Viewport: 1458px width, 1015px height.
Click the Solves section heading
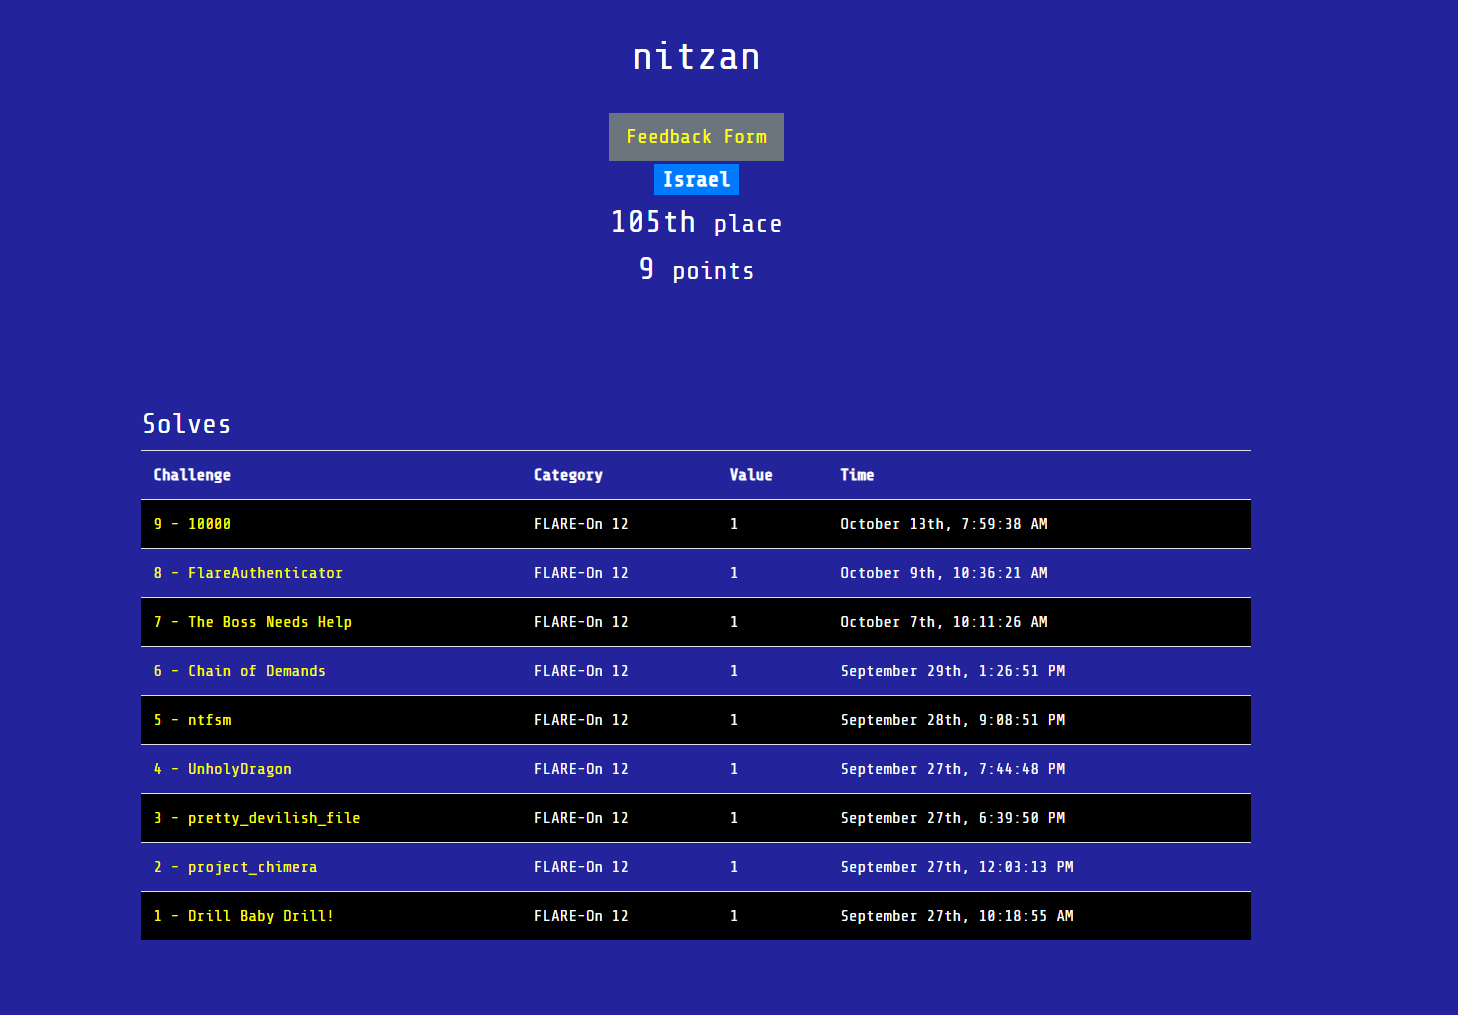pyautogui.click(x=187, y=424)
